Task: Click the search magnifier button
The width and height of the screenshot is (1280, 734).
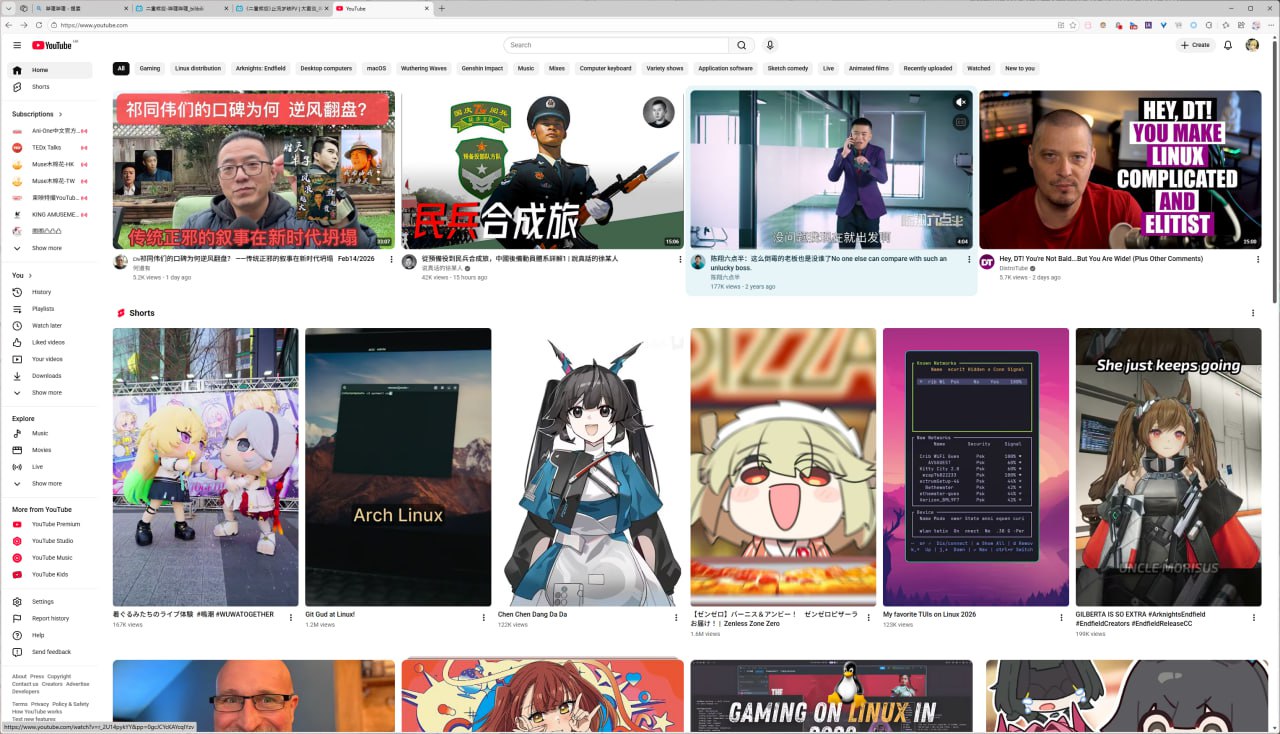Action: (741, 45)
